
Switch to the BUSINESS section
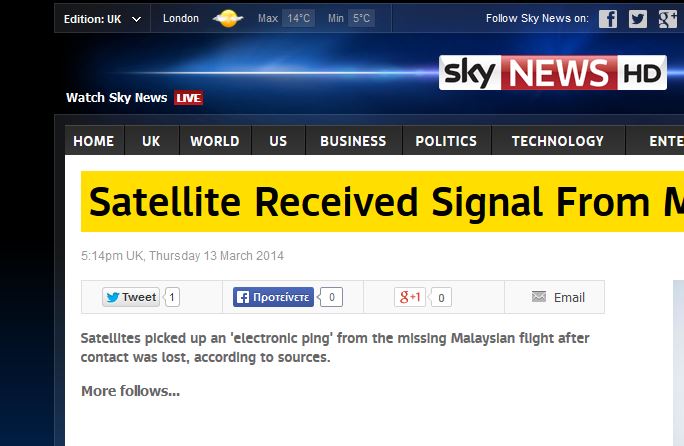tap(353, 141)
